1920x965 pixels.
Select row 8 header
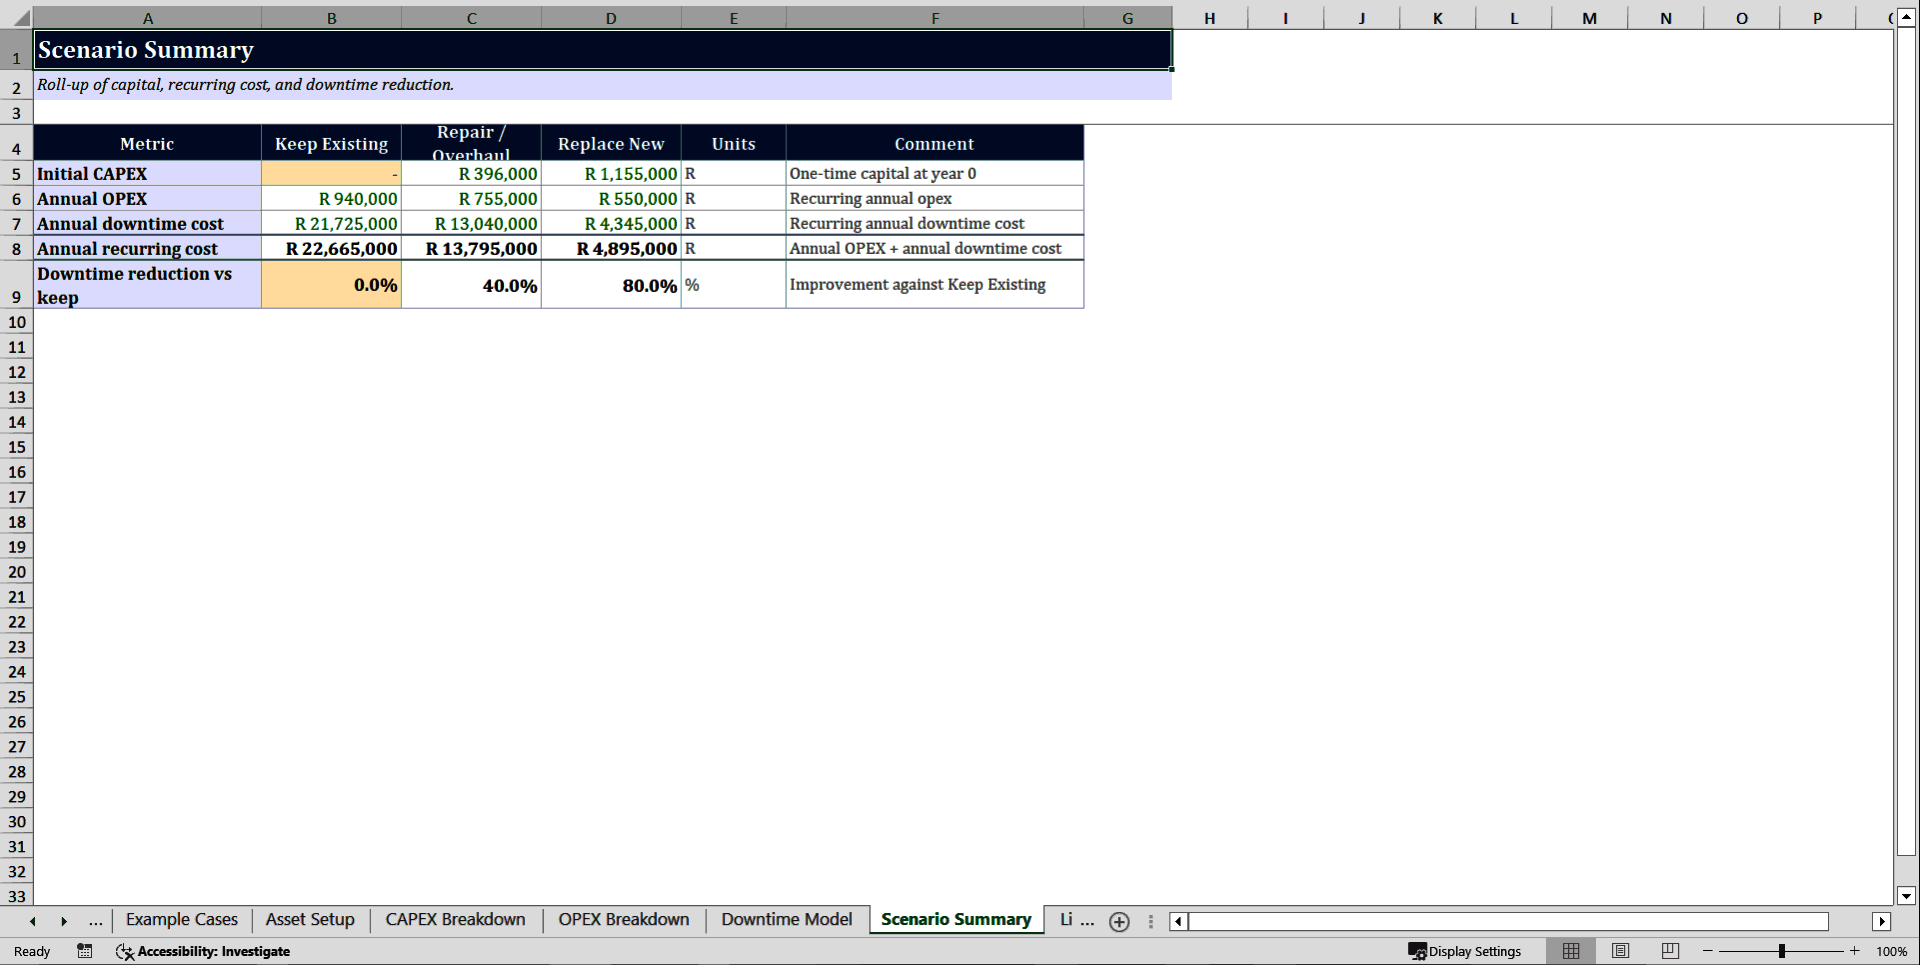[x=16, y=248]
